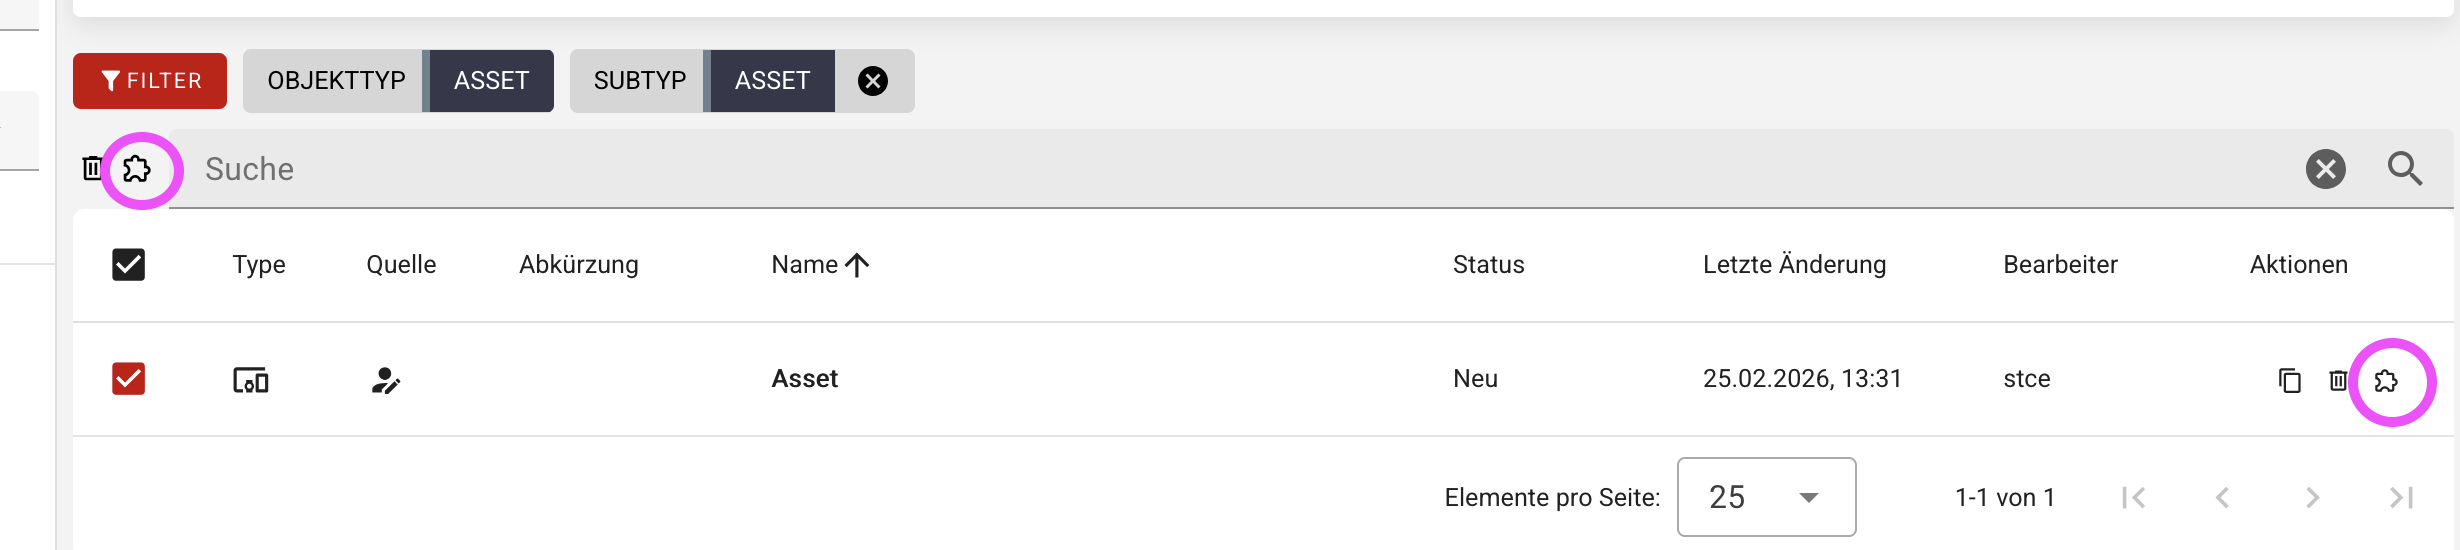Click the Status column header
The width and height of the screenshot is (2460, 550).
pos(1488,265)
